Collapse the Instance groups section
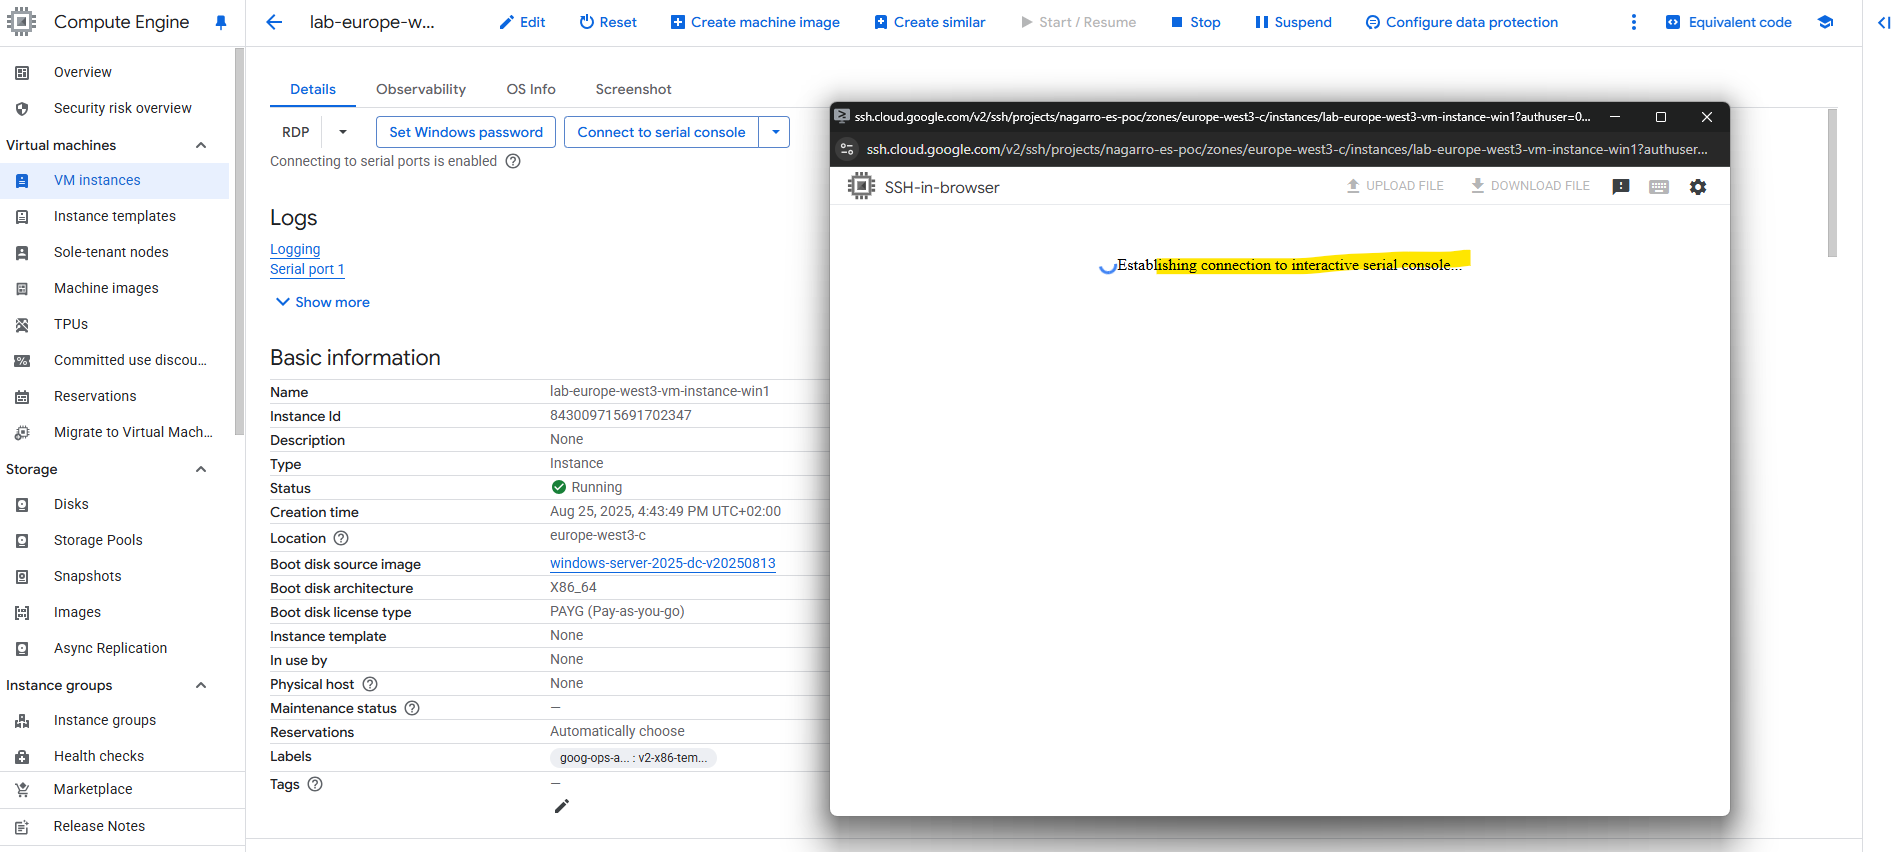1896x852 pixels. 201,685
